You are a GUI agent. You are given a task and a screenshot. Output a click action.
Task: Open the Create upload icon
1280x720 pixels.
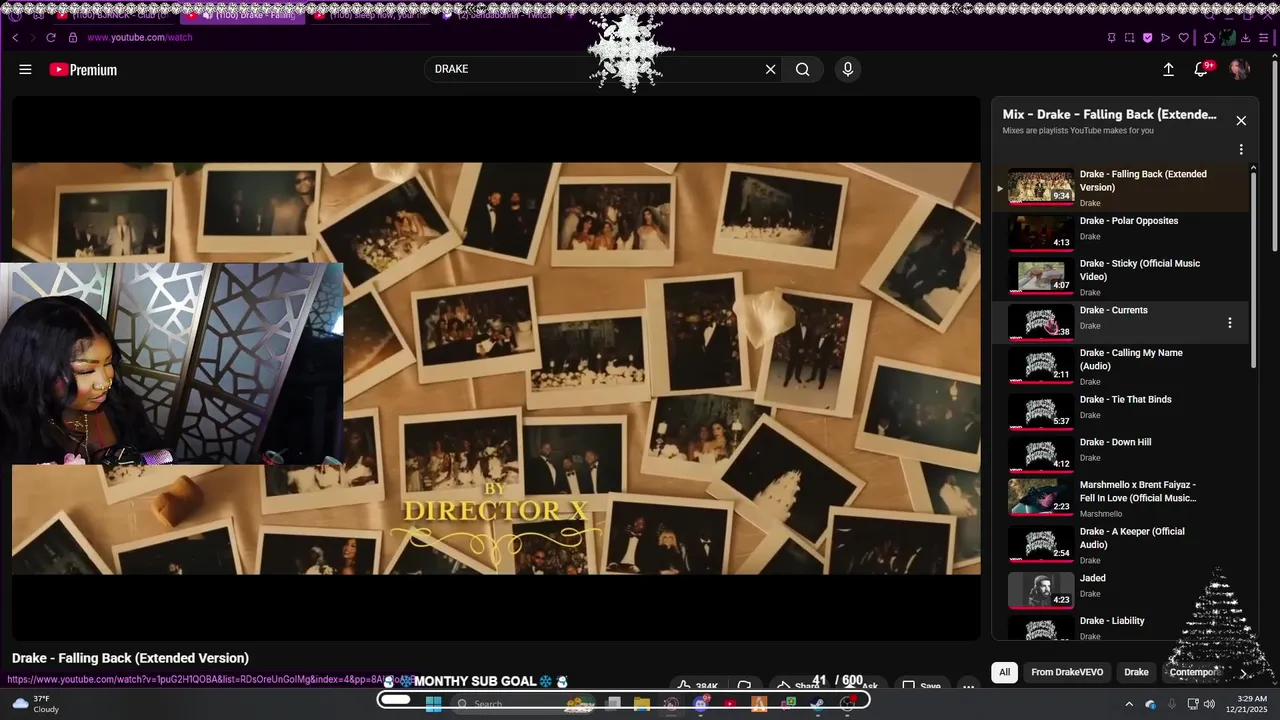pyautogui.click(x=1168, y=69)
